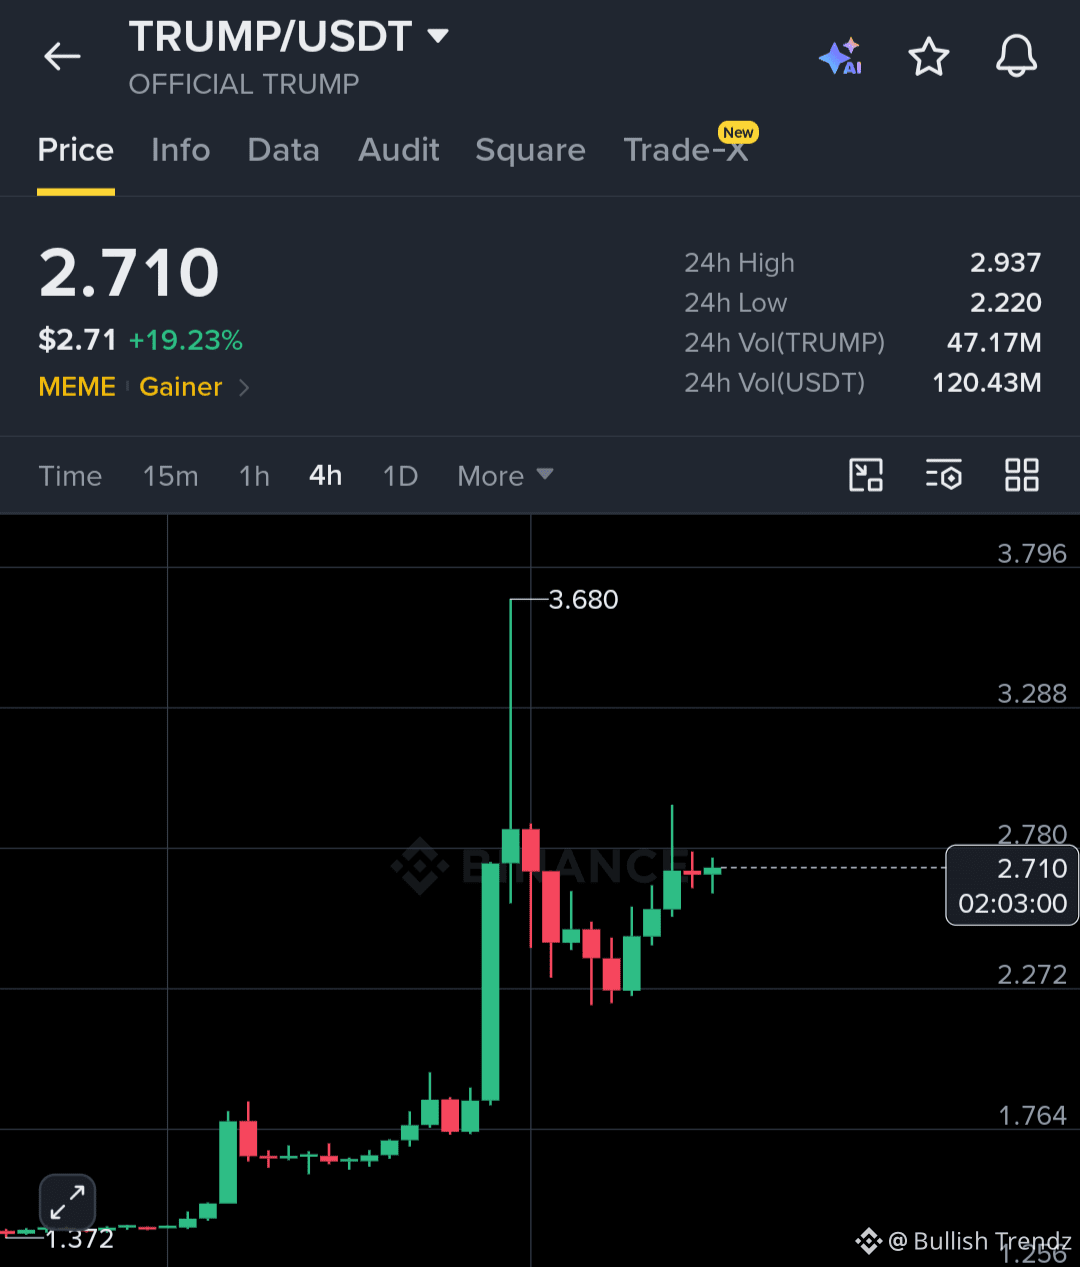Tap the 24h Vol(USDT) value 120.43M
The height and width of the screenshot is (1267, 1080).
pyautogui.click(x=987, y=383)
